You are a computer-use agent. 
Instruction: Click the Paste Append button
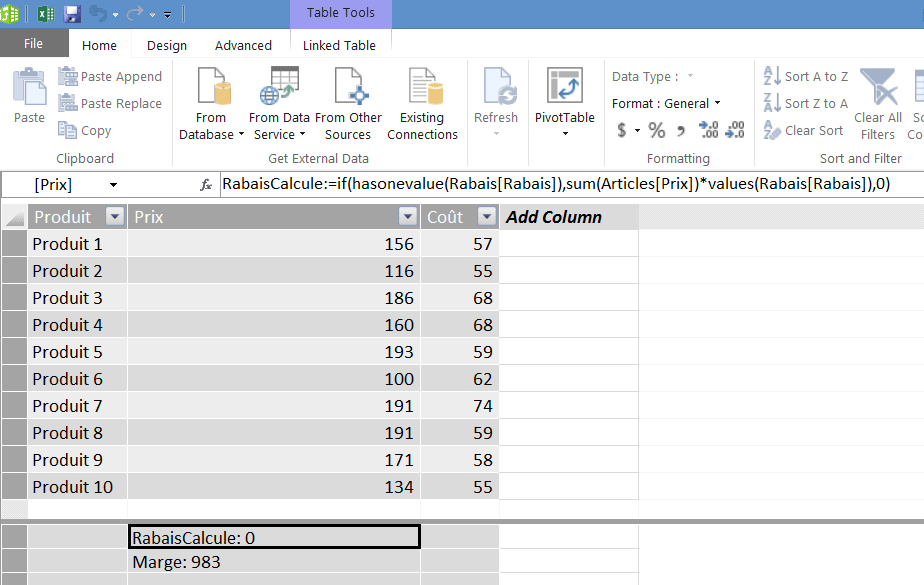[110, 76]
